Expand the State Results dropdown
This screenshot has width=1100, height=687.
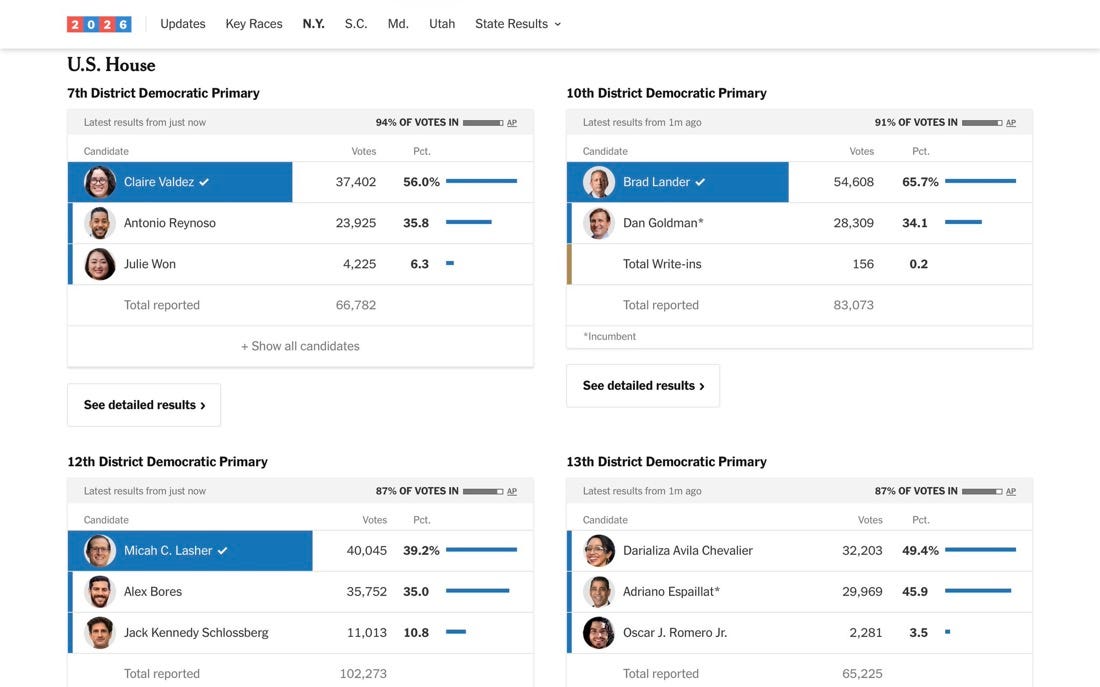tap(518, 24)
